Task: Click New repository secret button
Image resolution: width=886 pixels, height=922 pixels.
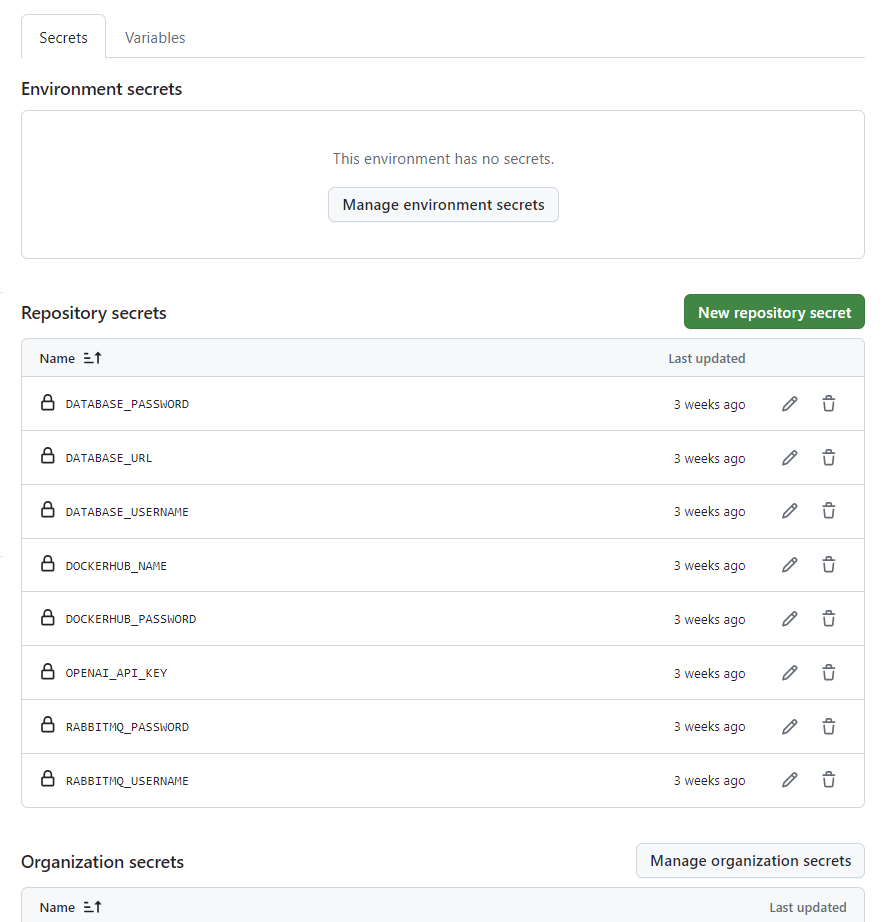Action: click(774, 312)
